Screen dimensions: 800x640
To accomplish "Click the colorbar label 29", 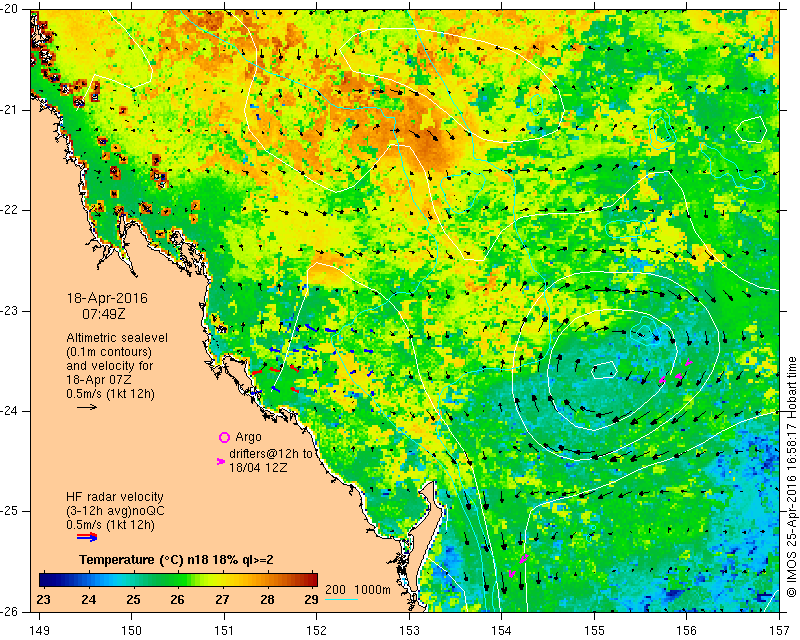I will pos(311,599).
